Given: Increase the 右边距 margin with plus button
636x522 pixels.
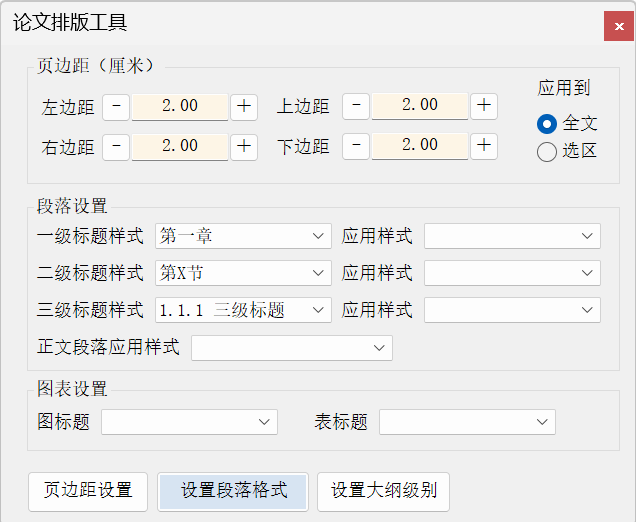Looking at the screenshot, I should tap(244, 146).
